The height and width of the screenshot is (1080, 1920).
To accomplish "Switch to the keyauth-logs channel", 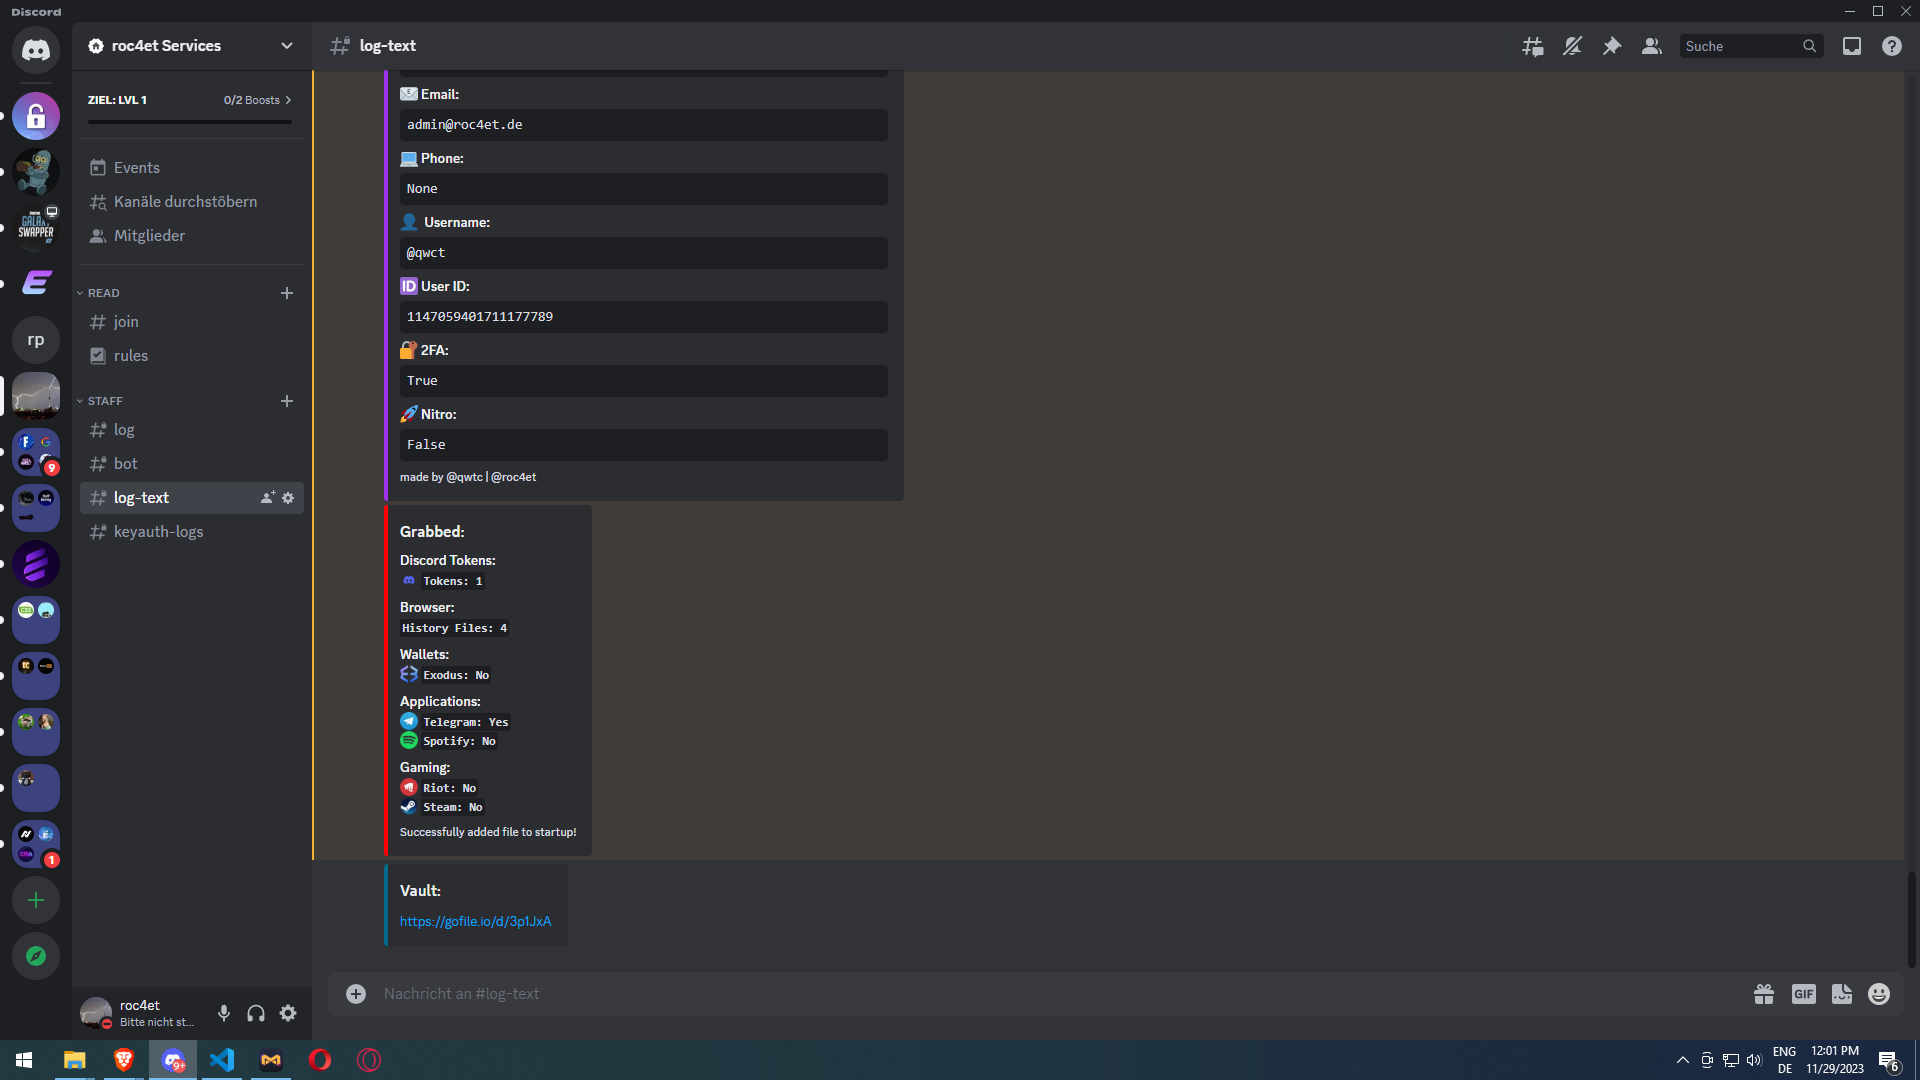I will [x=158, y=532].
